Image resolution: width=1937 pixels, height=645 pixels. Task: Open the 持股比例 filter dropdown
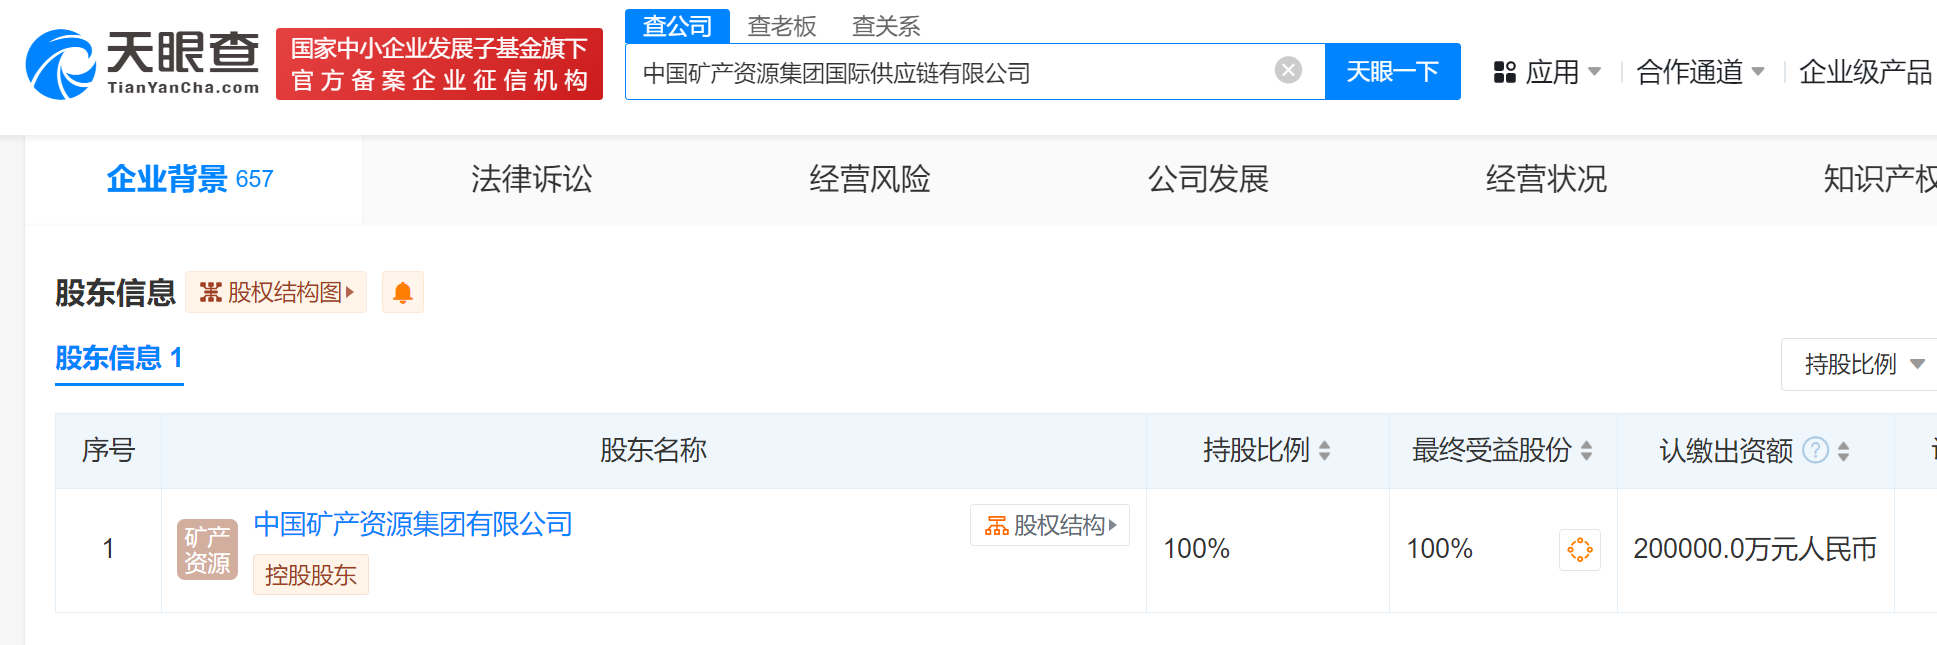pyautogui.click(x=1862, y=365)
